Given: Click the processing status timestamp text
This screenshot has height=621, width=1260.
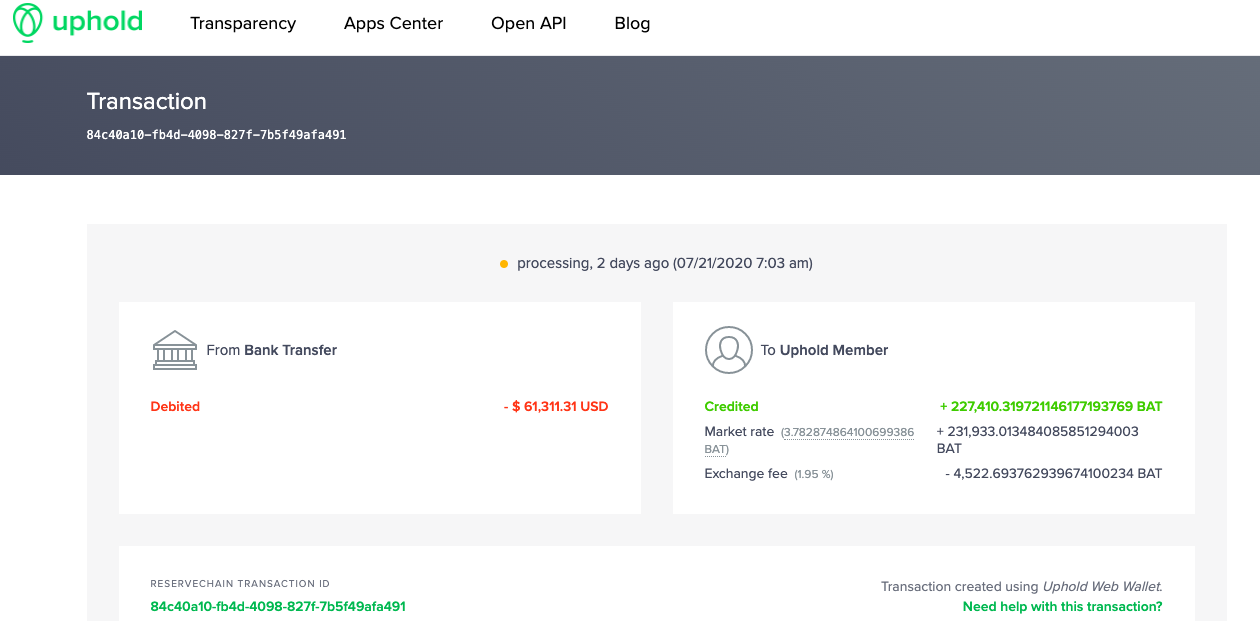Looking at the screenshot, I should pyautogui.click(x=665, y=263).
